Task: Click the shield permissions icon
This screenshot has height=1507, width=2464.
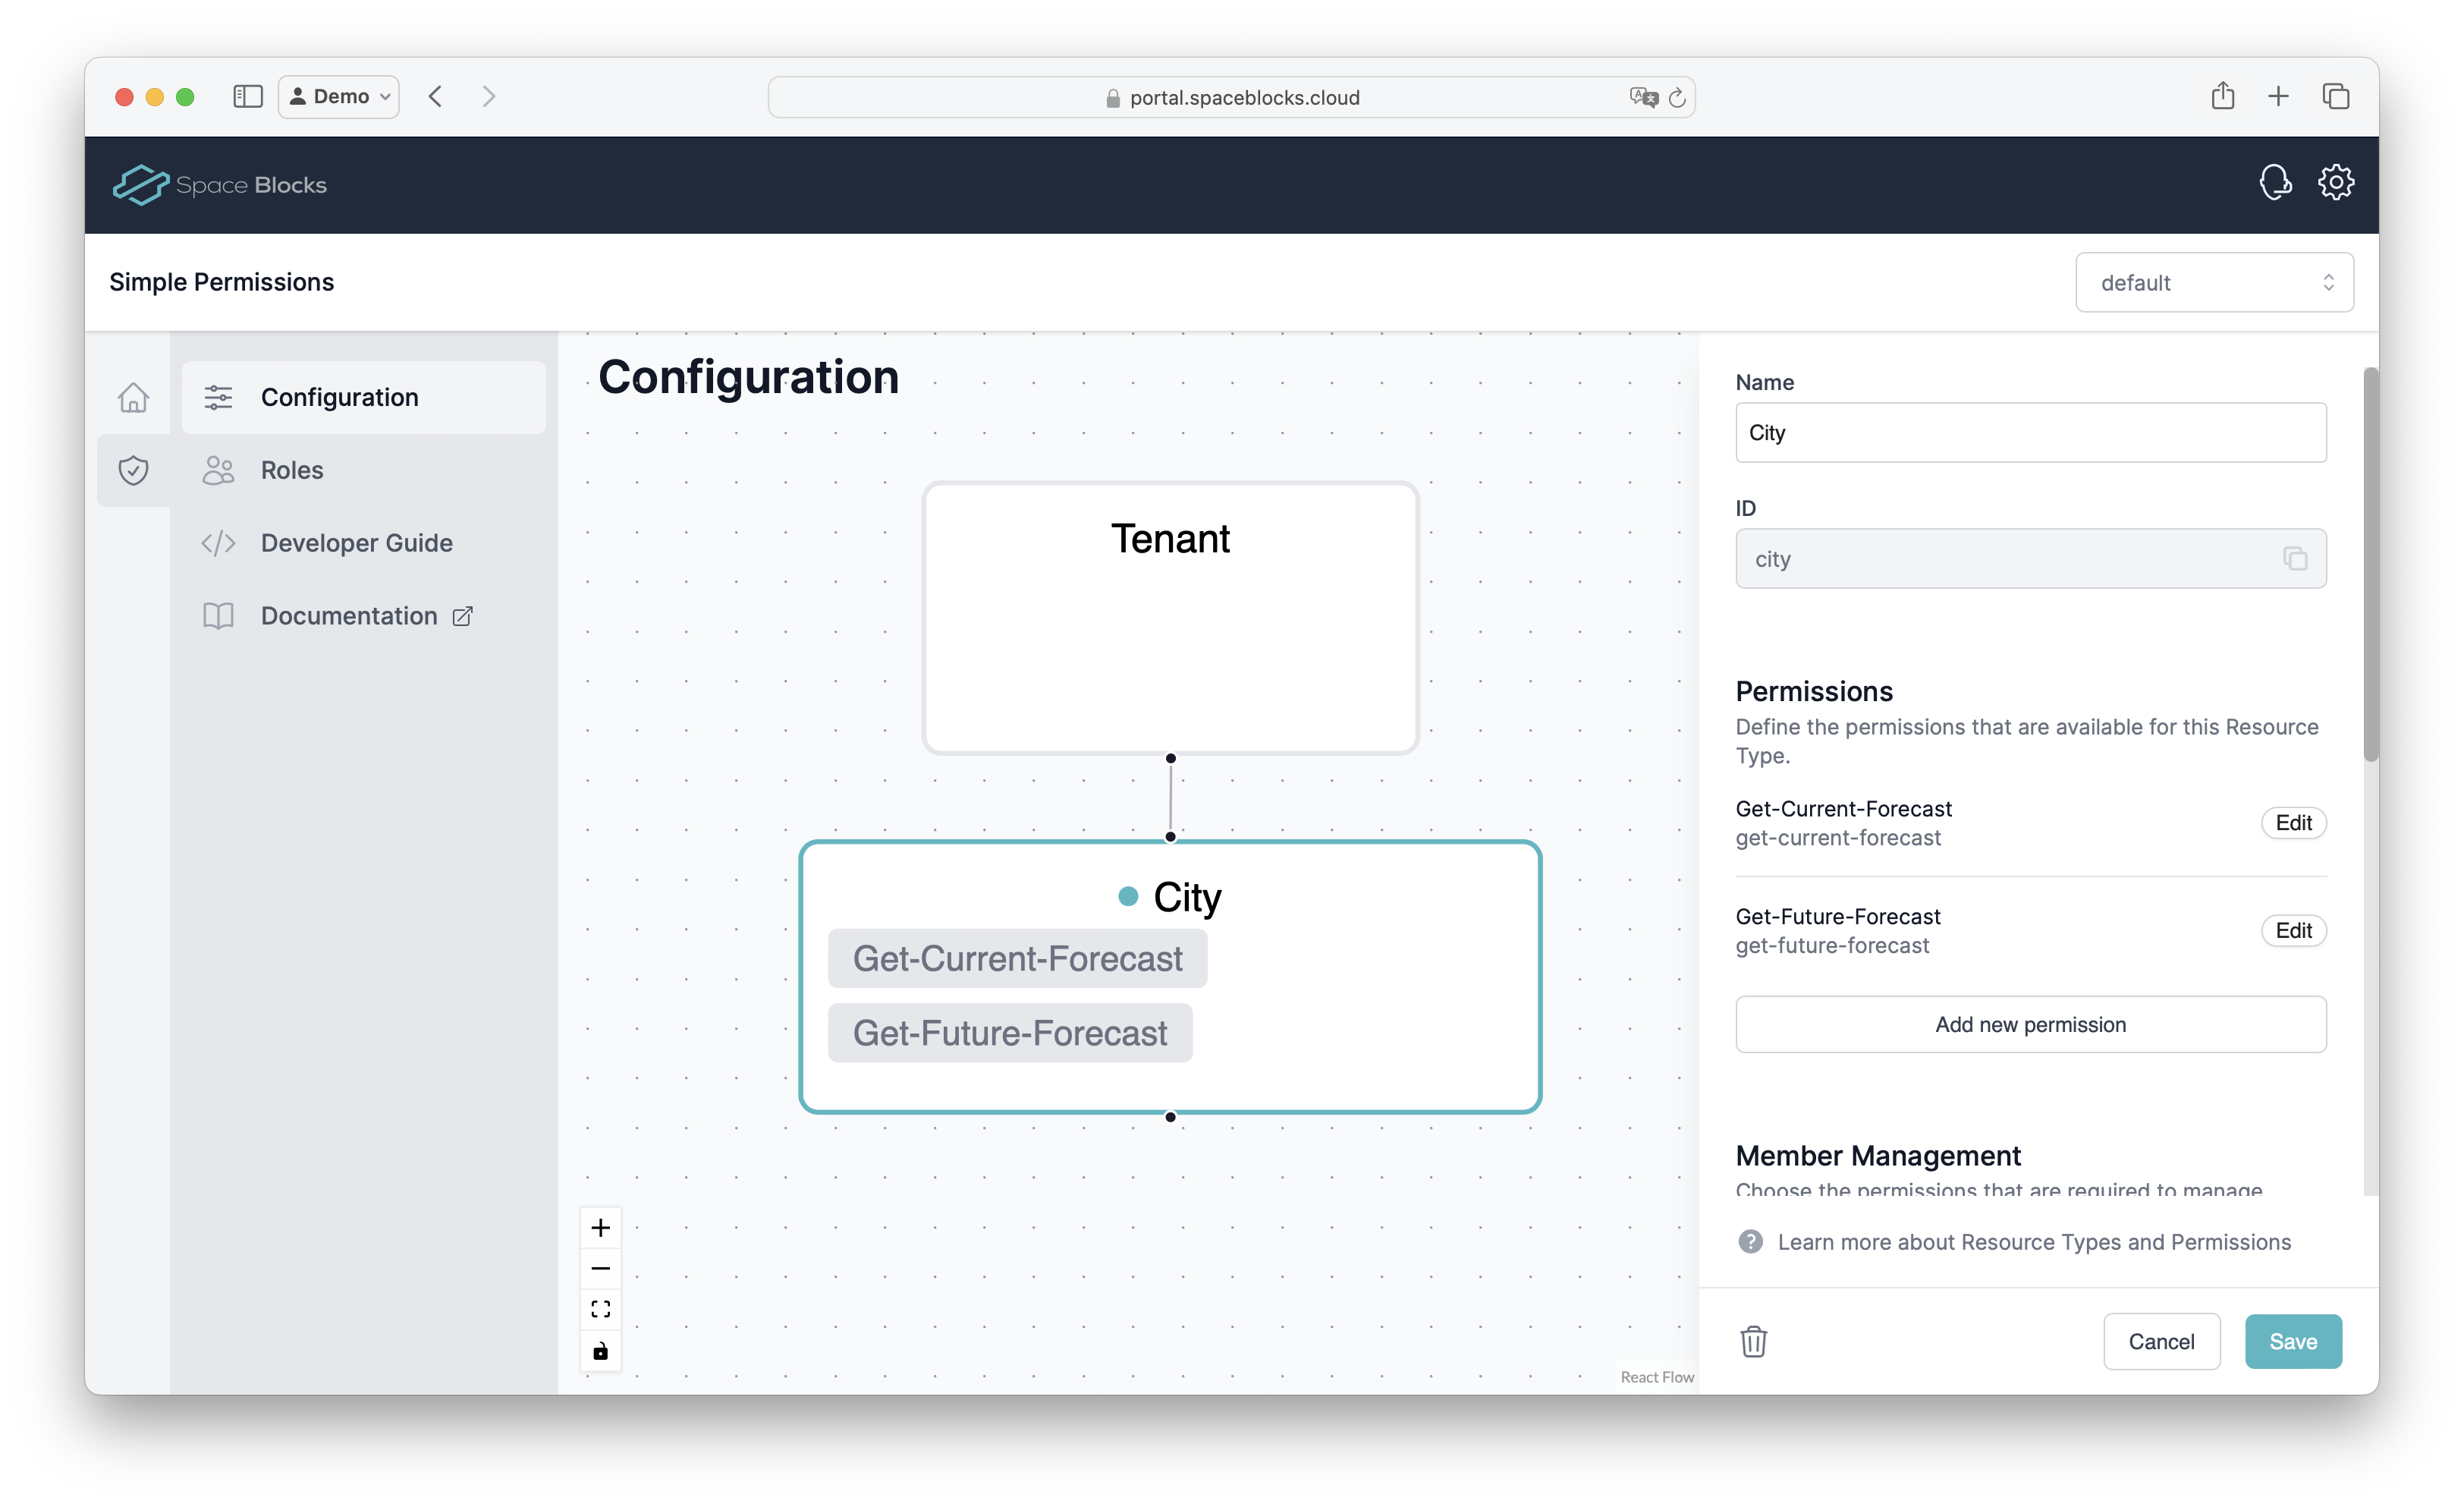Action: 133,470
